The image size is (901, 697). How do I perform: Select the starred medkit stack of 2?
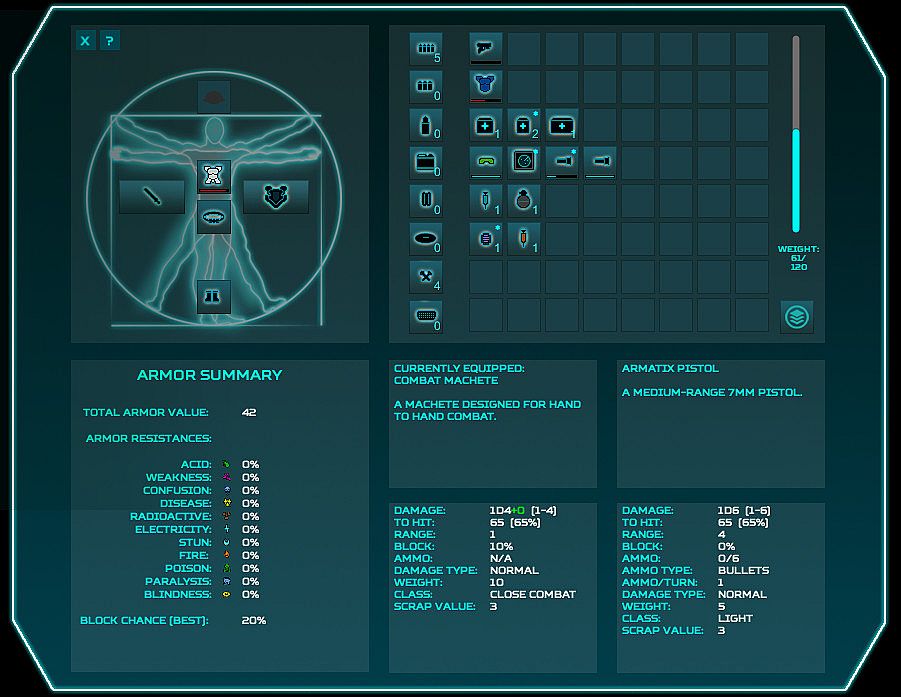pos(523,125)
